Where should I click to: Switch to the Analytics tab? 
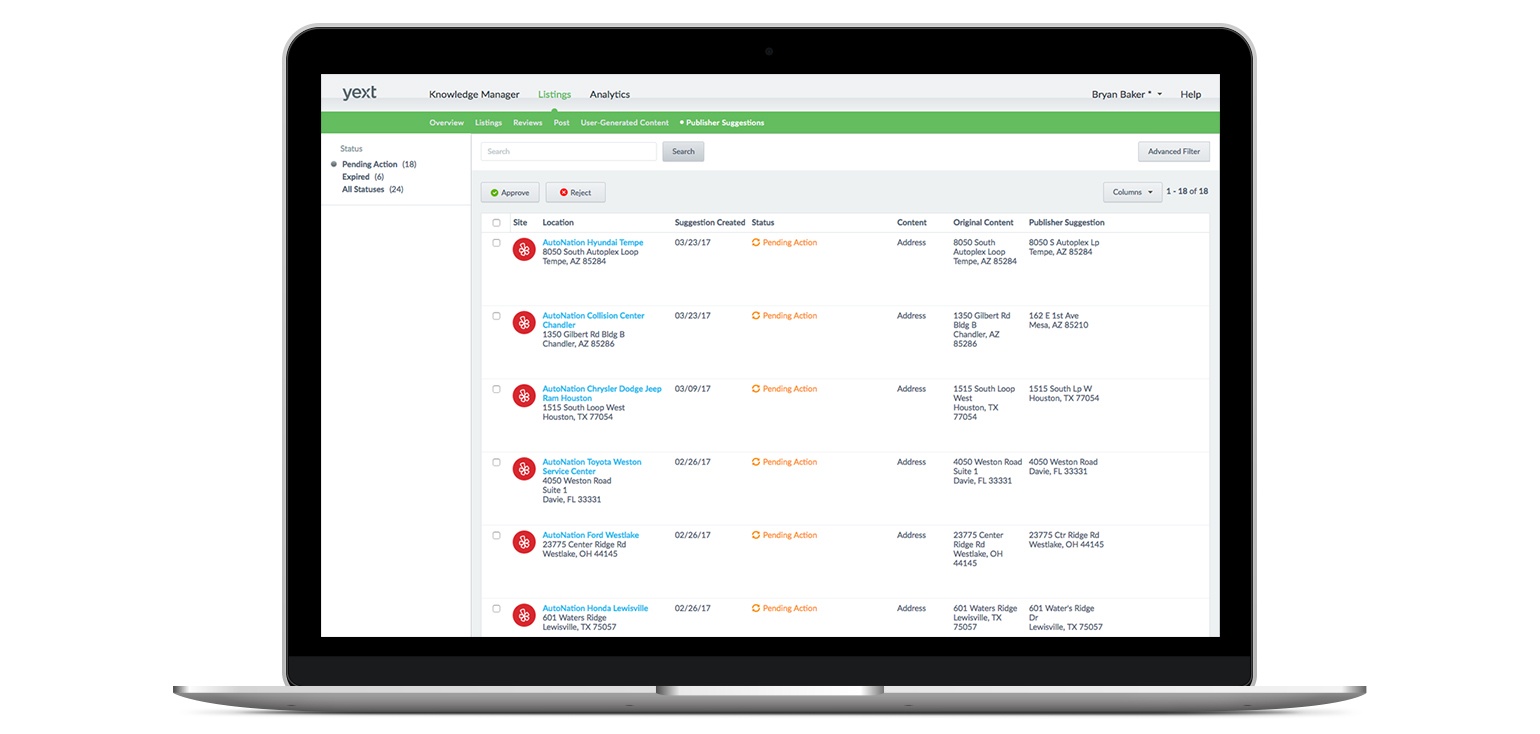click(609, 95)
